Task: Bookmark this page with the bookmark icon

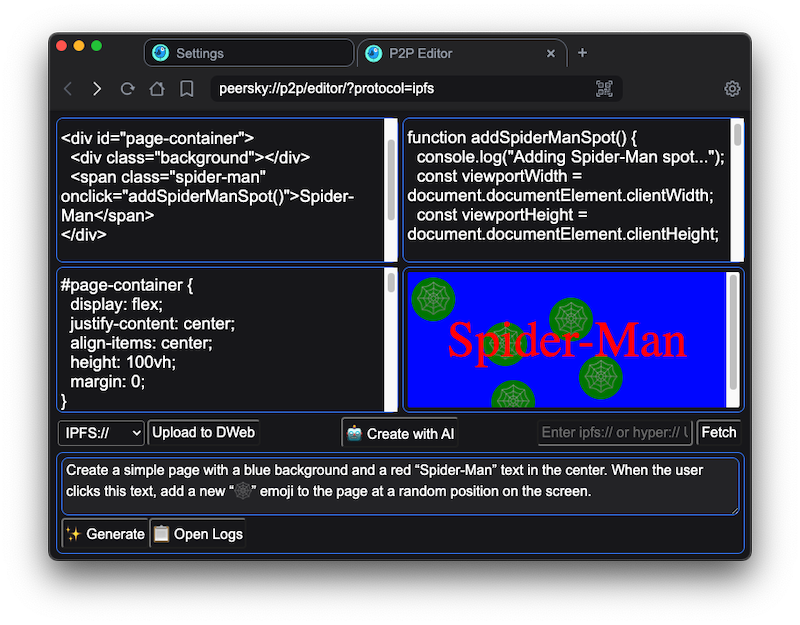Action: (x=187, y=89)
